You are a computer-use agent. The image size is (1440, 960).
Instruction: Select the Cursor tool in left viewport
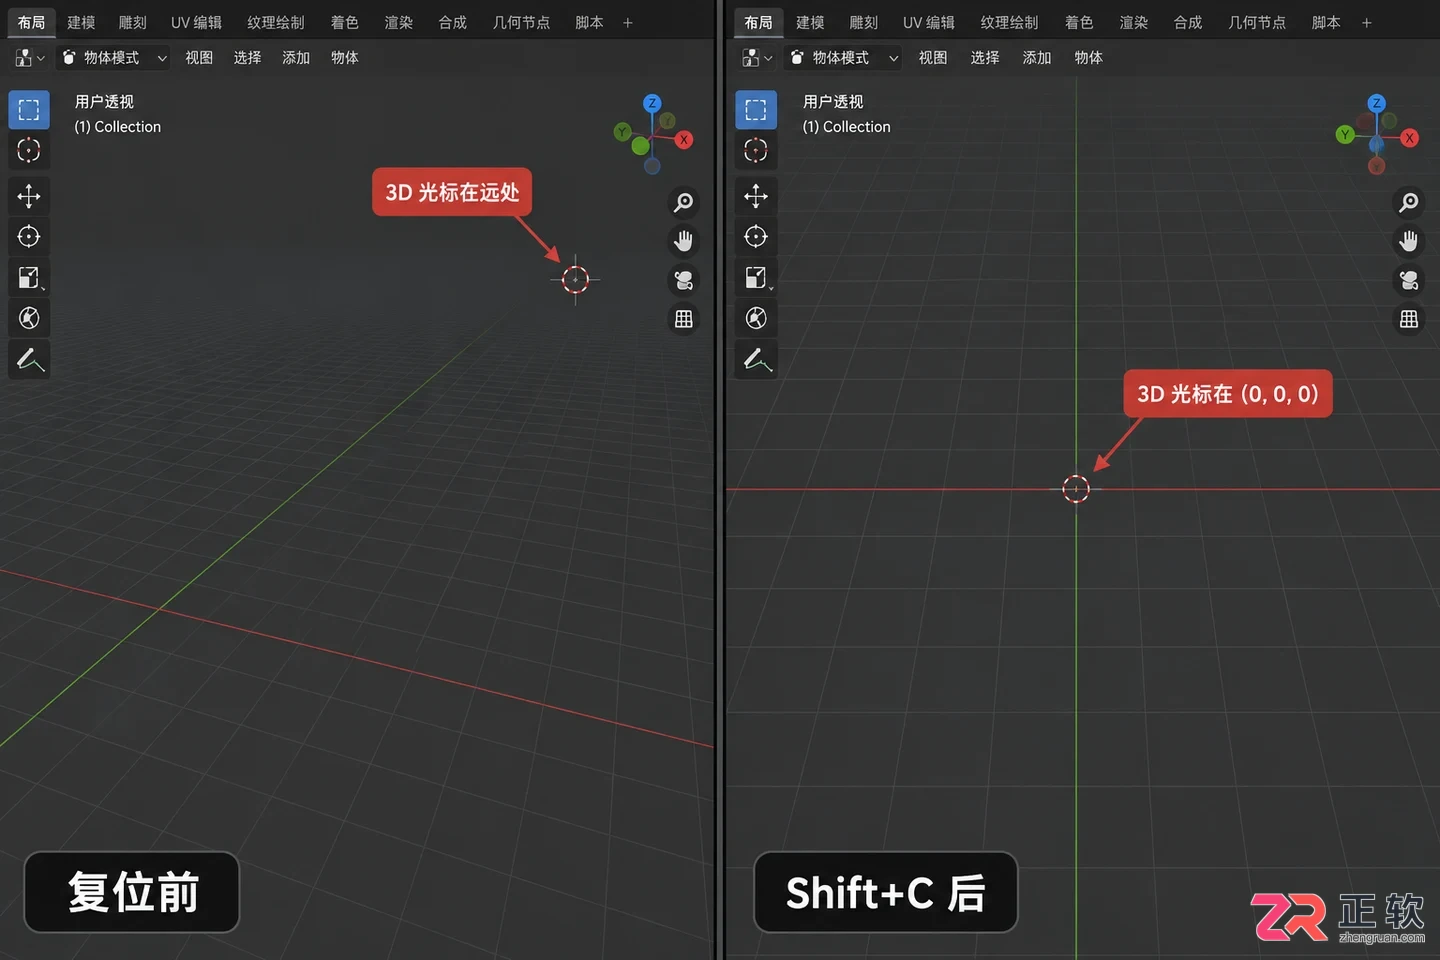(29, 151)
